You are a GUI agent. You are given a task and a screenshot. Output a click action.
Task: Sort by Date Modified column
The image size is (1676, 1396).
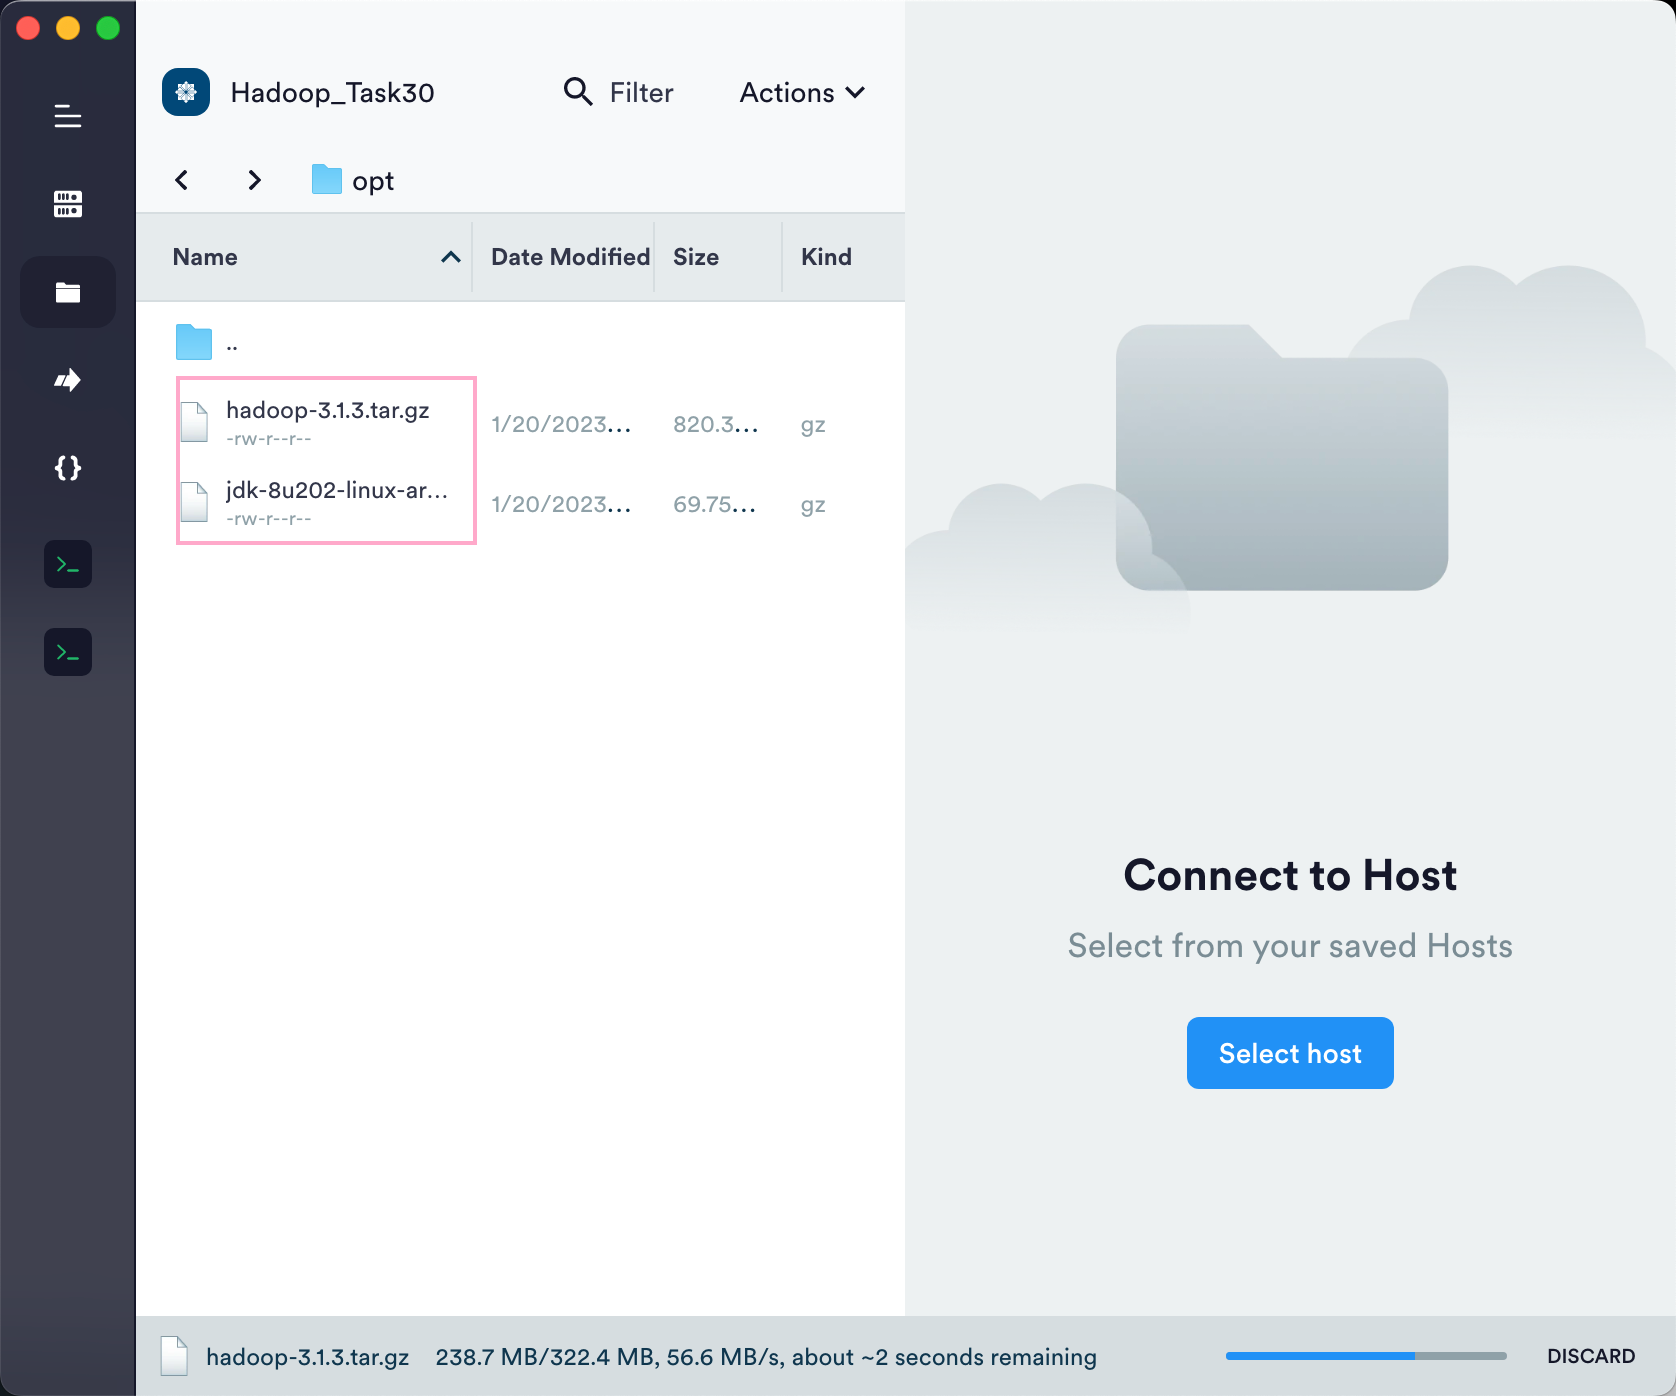click(570, 257)
